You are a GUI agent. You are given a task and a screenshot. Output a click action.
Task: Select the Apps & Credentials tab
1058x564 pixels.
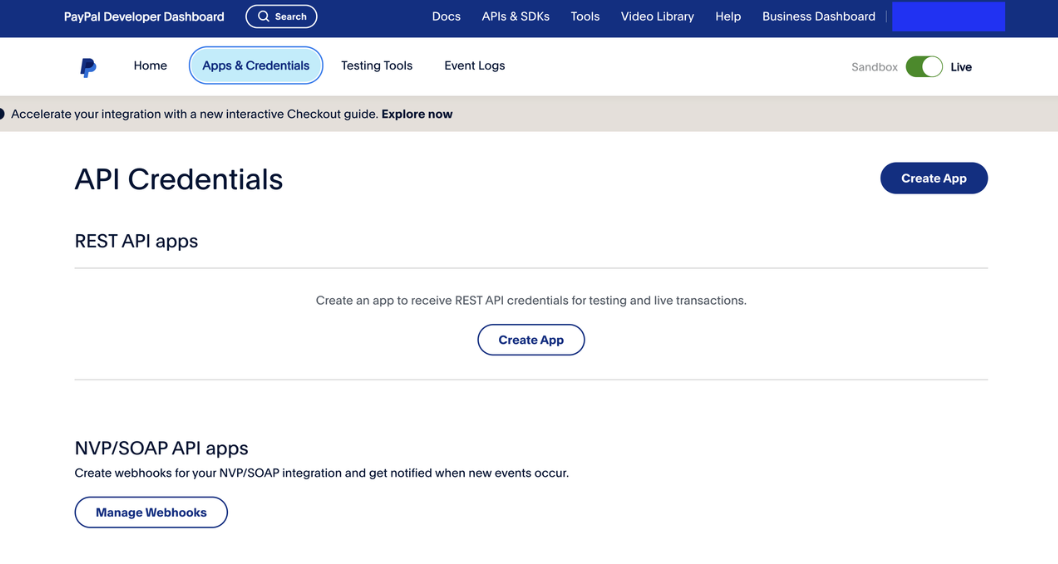tap(256, 65)
